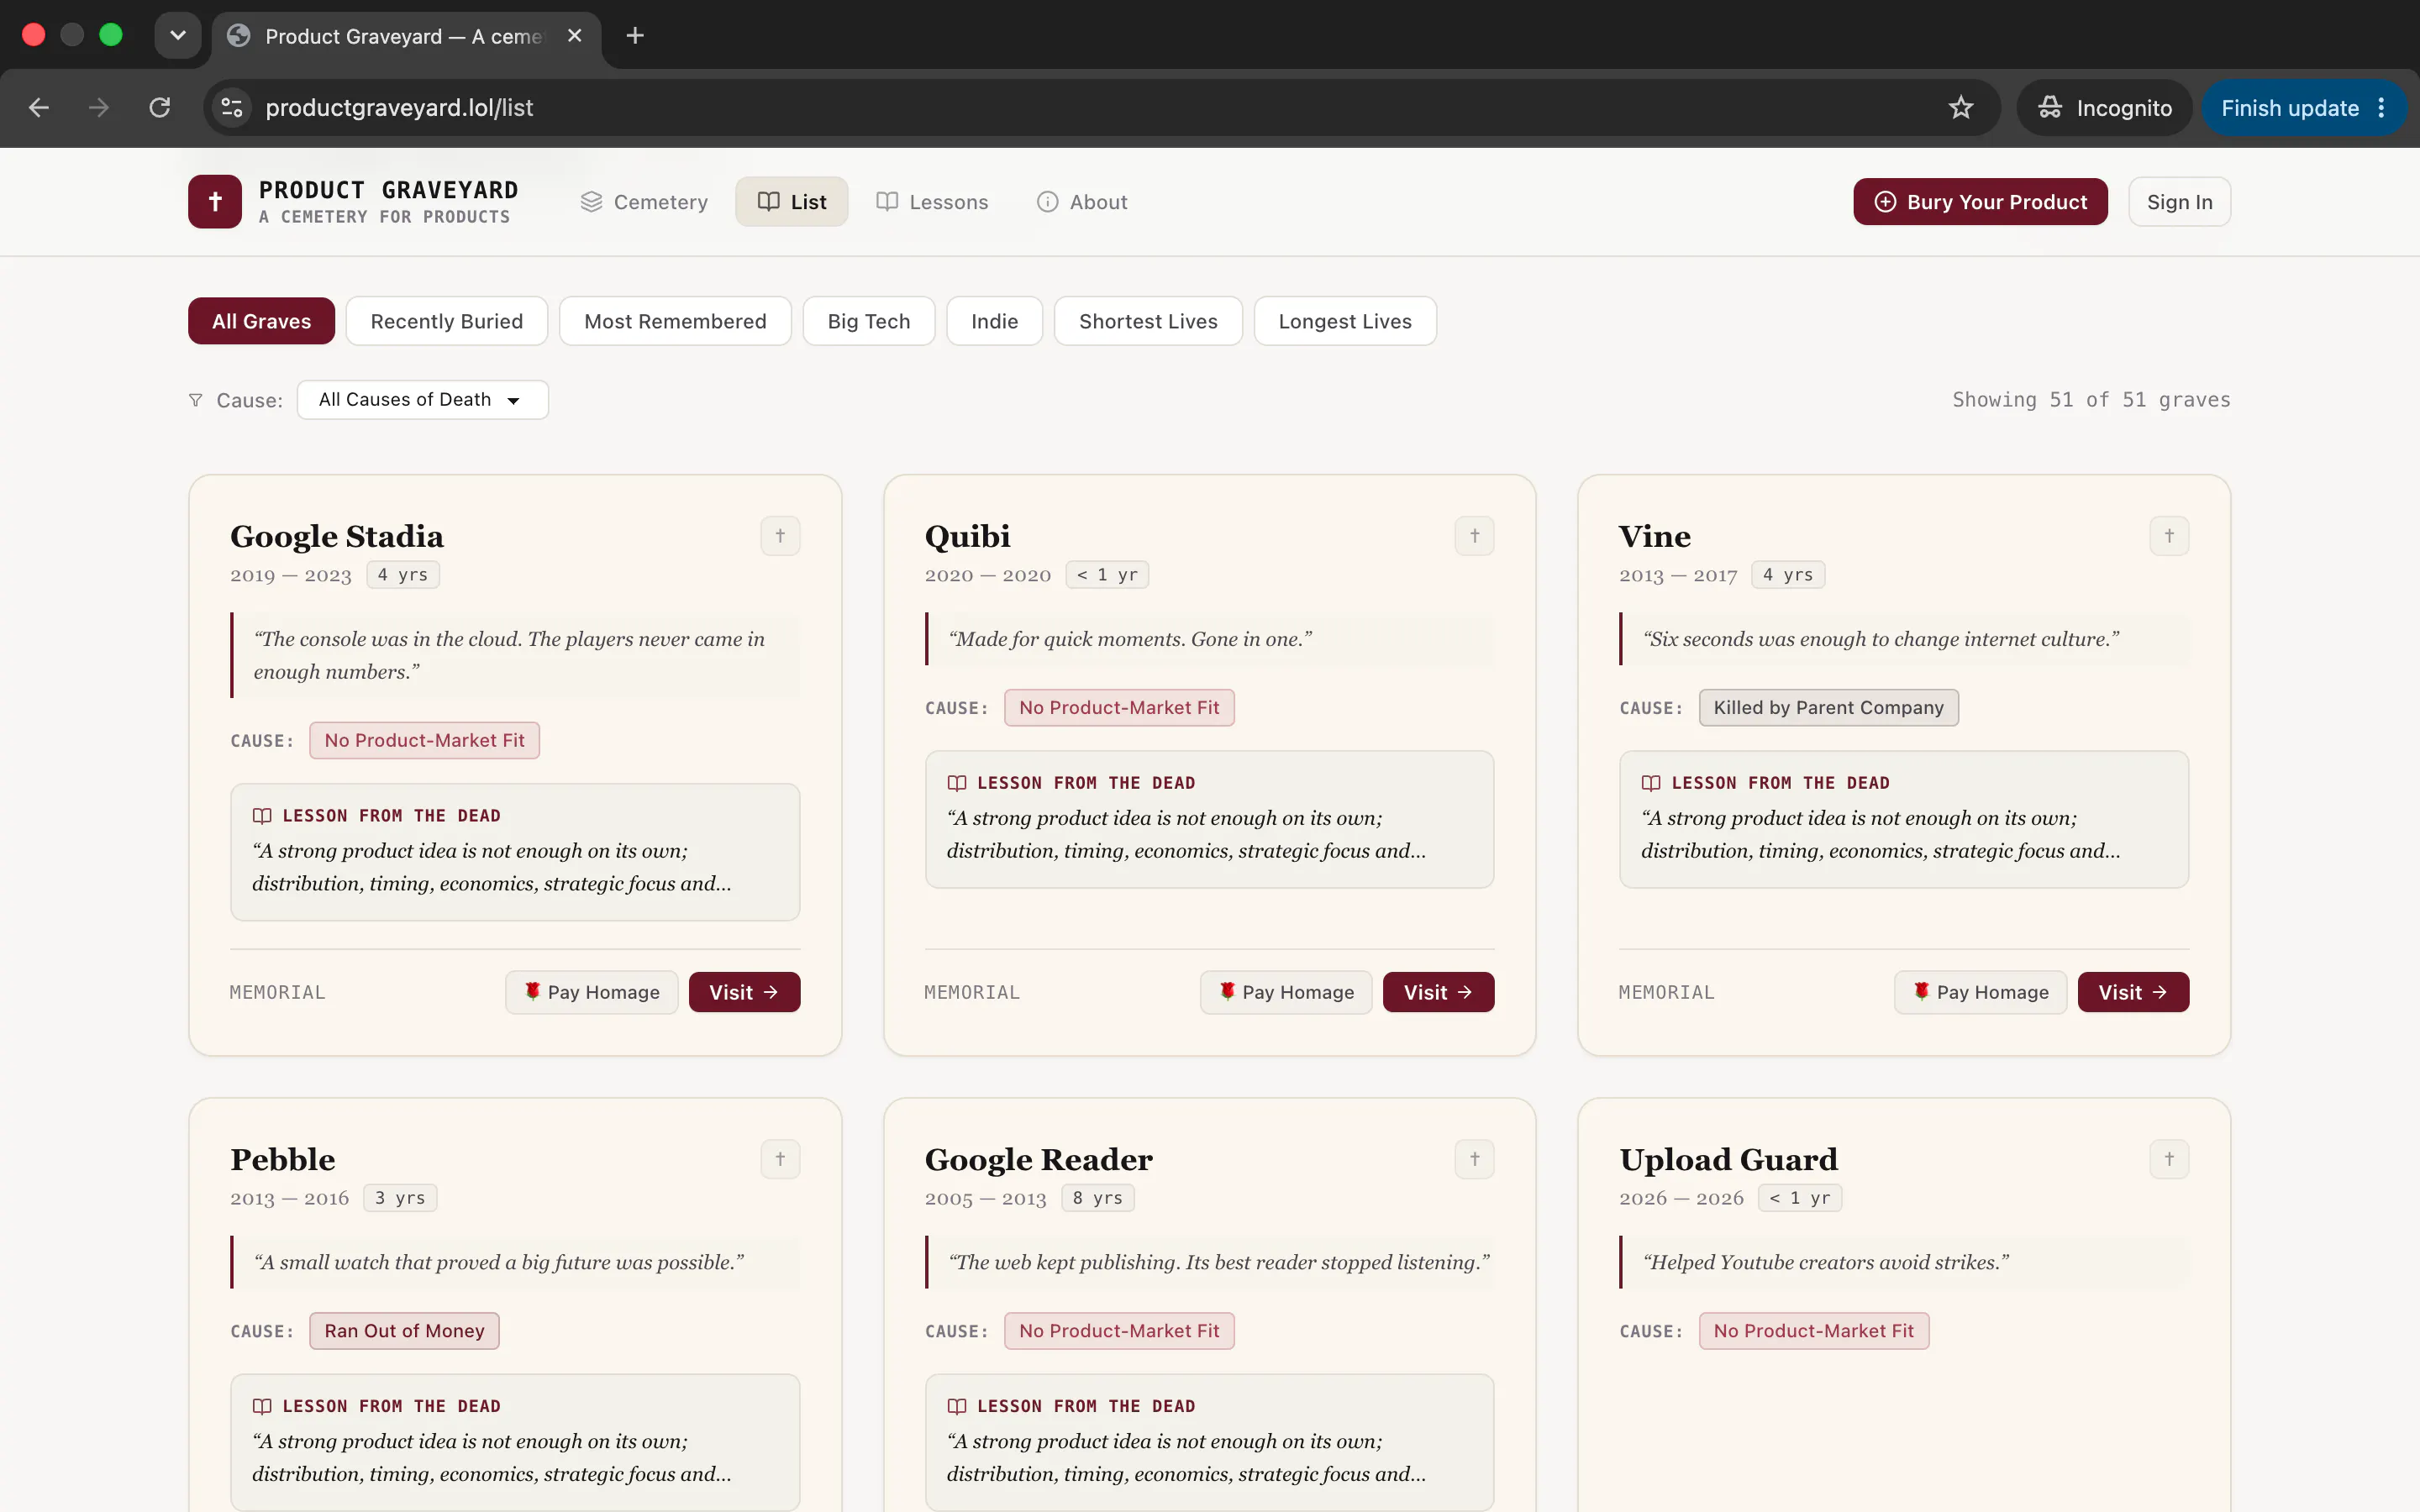Click the Upload Guard title
The width and height of the screenshot is (2420, 1512).
point(1728,1159)
